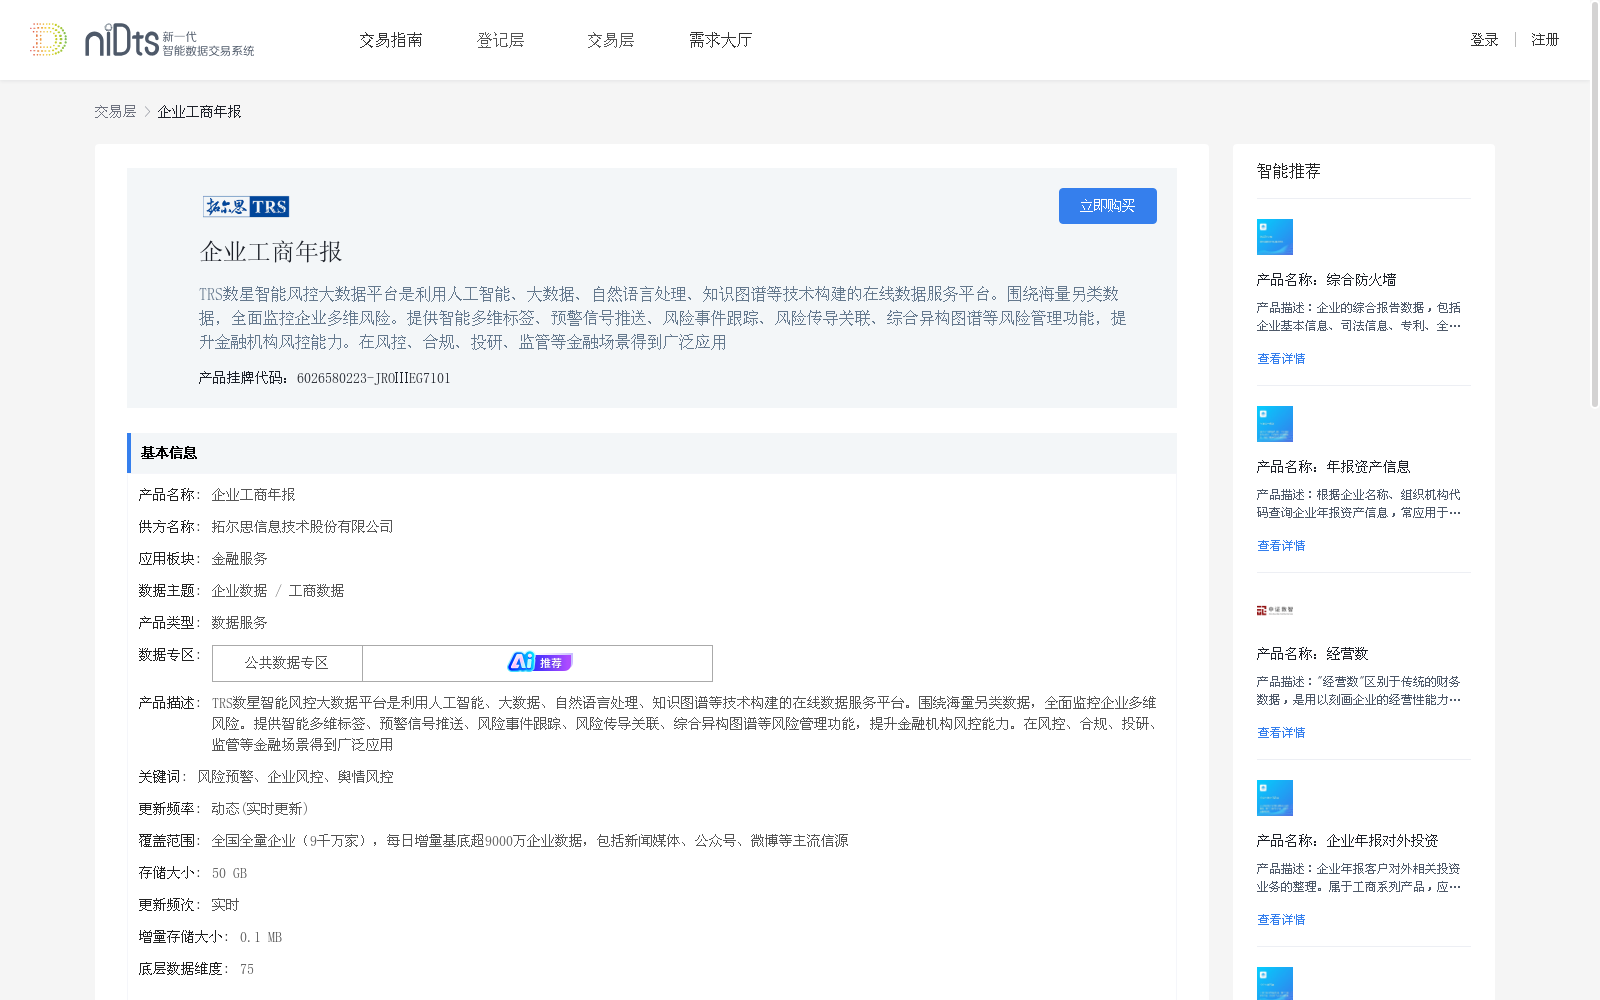This screenshot has height=1000, width=1600.
Task: Open the 年报资产信息 product thumbnail
Action: tap(1274, 424)
